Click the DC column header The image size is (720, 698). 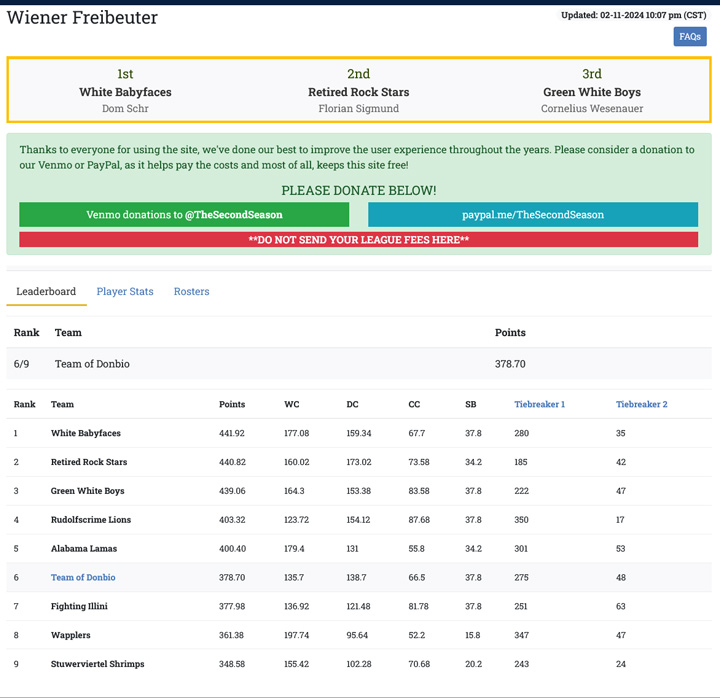coord(352,404)
